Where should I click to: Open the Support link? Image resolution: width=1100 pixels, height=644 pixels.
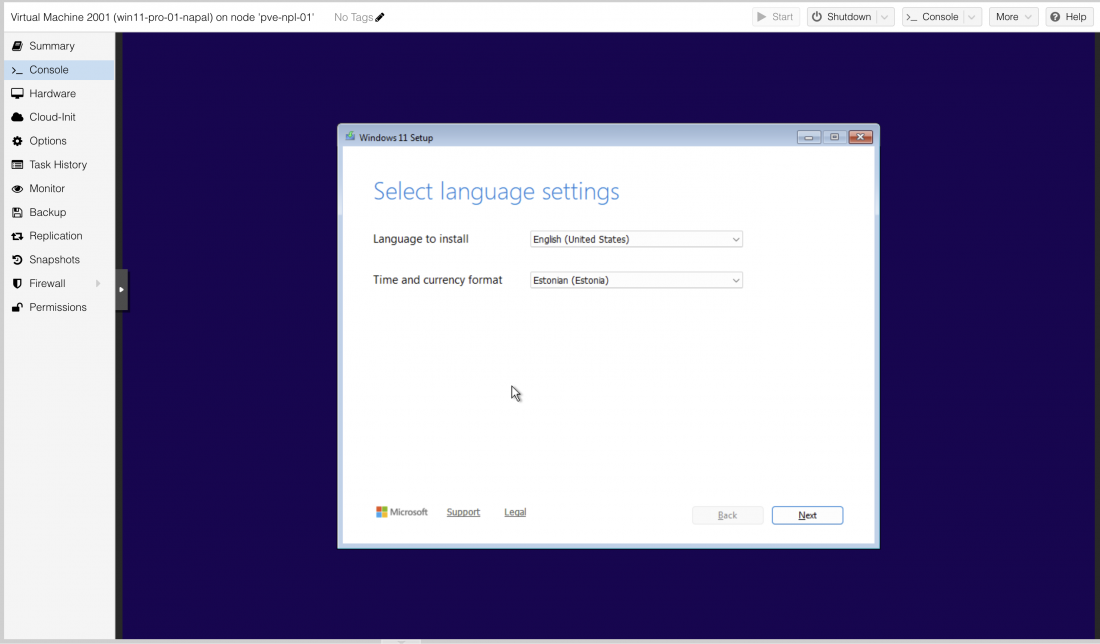(463, 512)
